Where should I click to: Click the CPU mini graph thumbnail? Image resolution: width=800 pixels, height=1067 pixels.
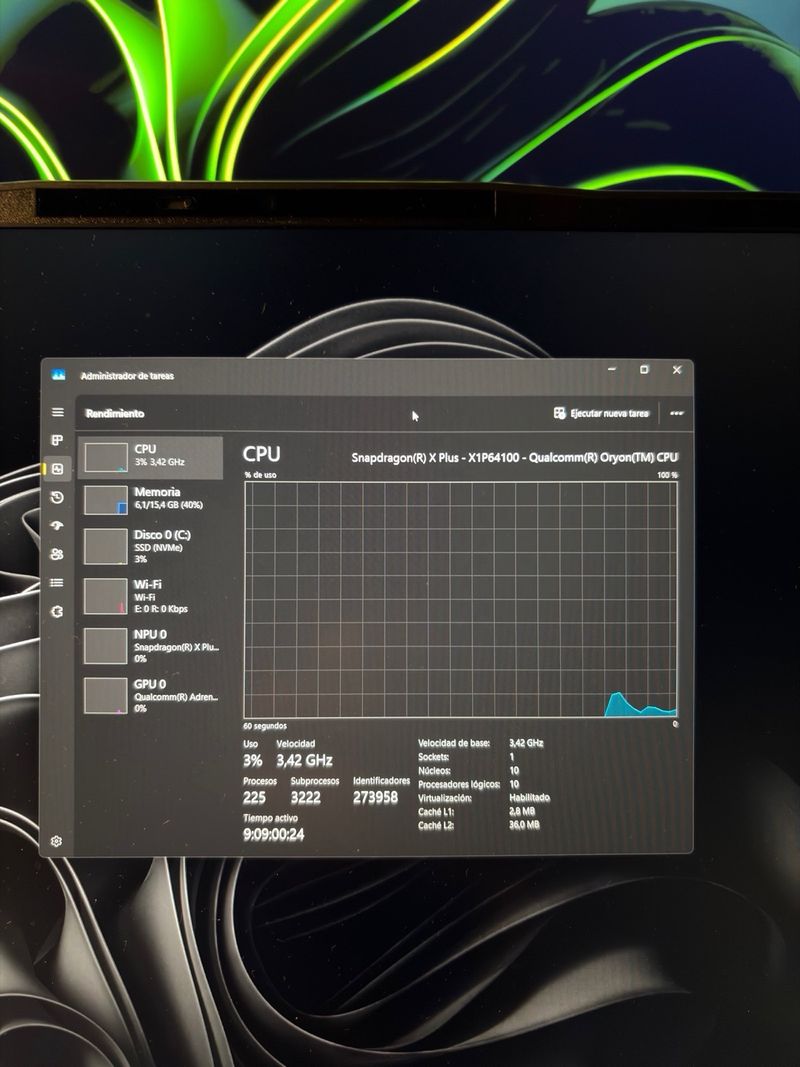click(105, 457)
